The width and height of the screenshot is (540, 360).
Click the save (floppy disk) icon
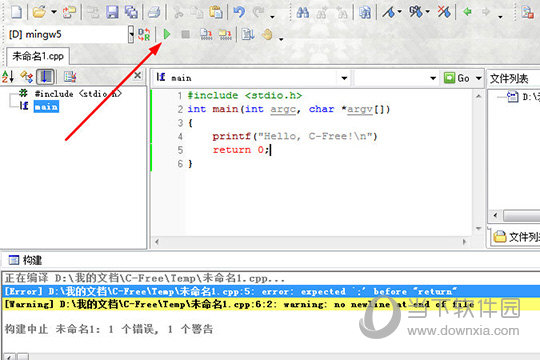[x=112, y=12]
